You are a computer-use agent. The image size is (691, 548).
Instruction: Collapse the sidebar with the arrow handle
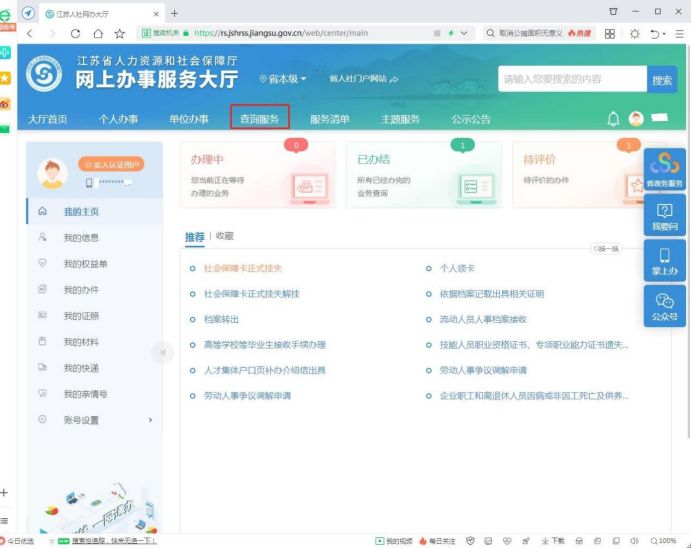pyautogui.click(x=163, y=352)
